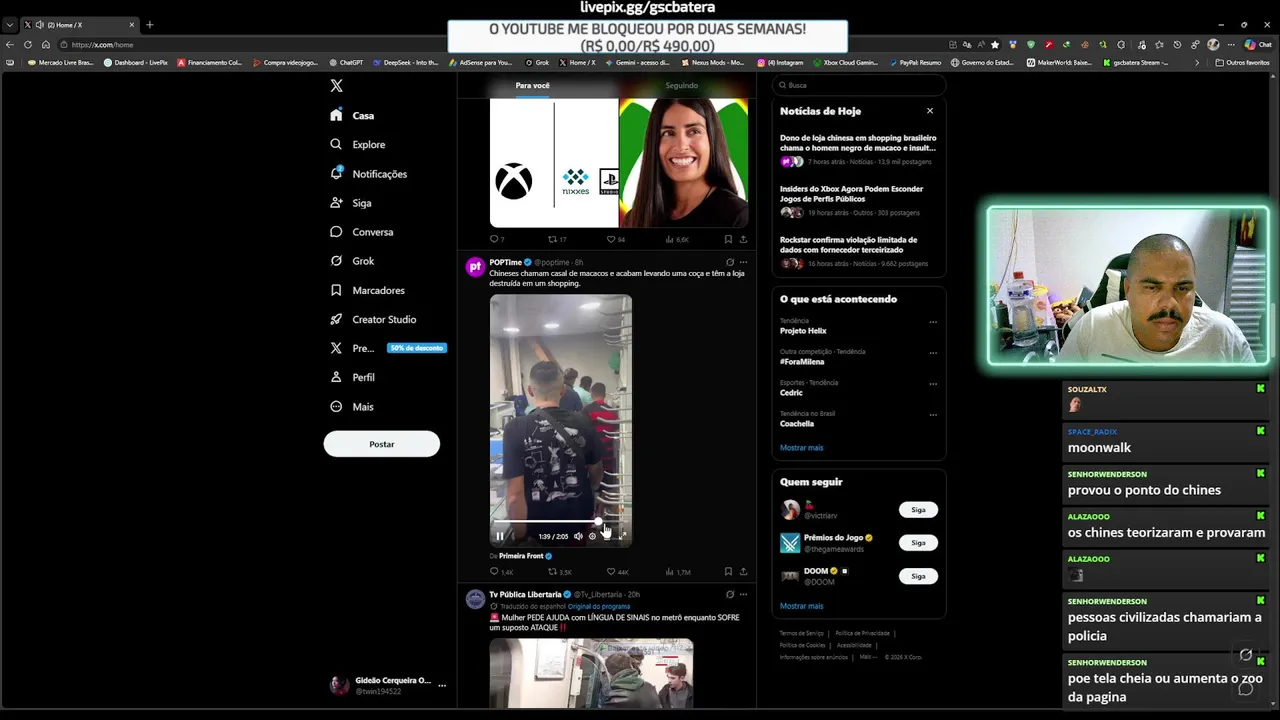Reload the page in browser toolbar
The image size is (1280, 720).
27,44
